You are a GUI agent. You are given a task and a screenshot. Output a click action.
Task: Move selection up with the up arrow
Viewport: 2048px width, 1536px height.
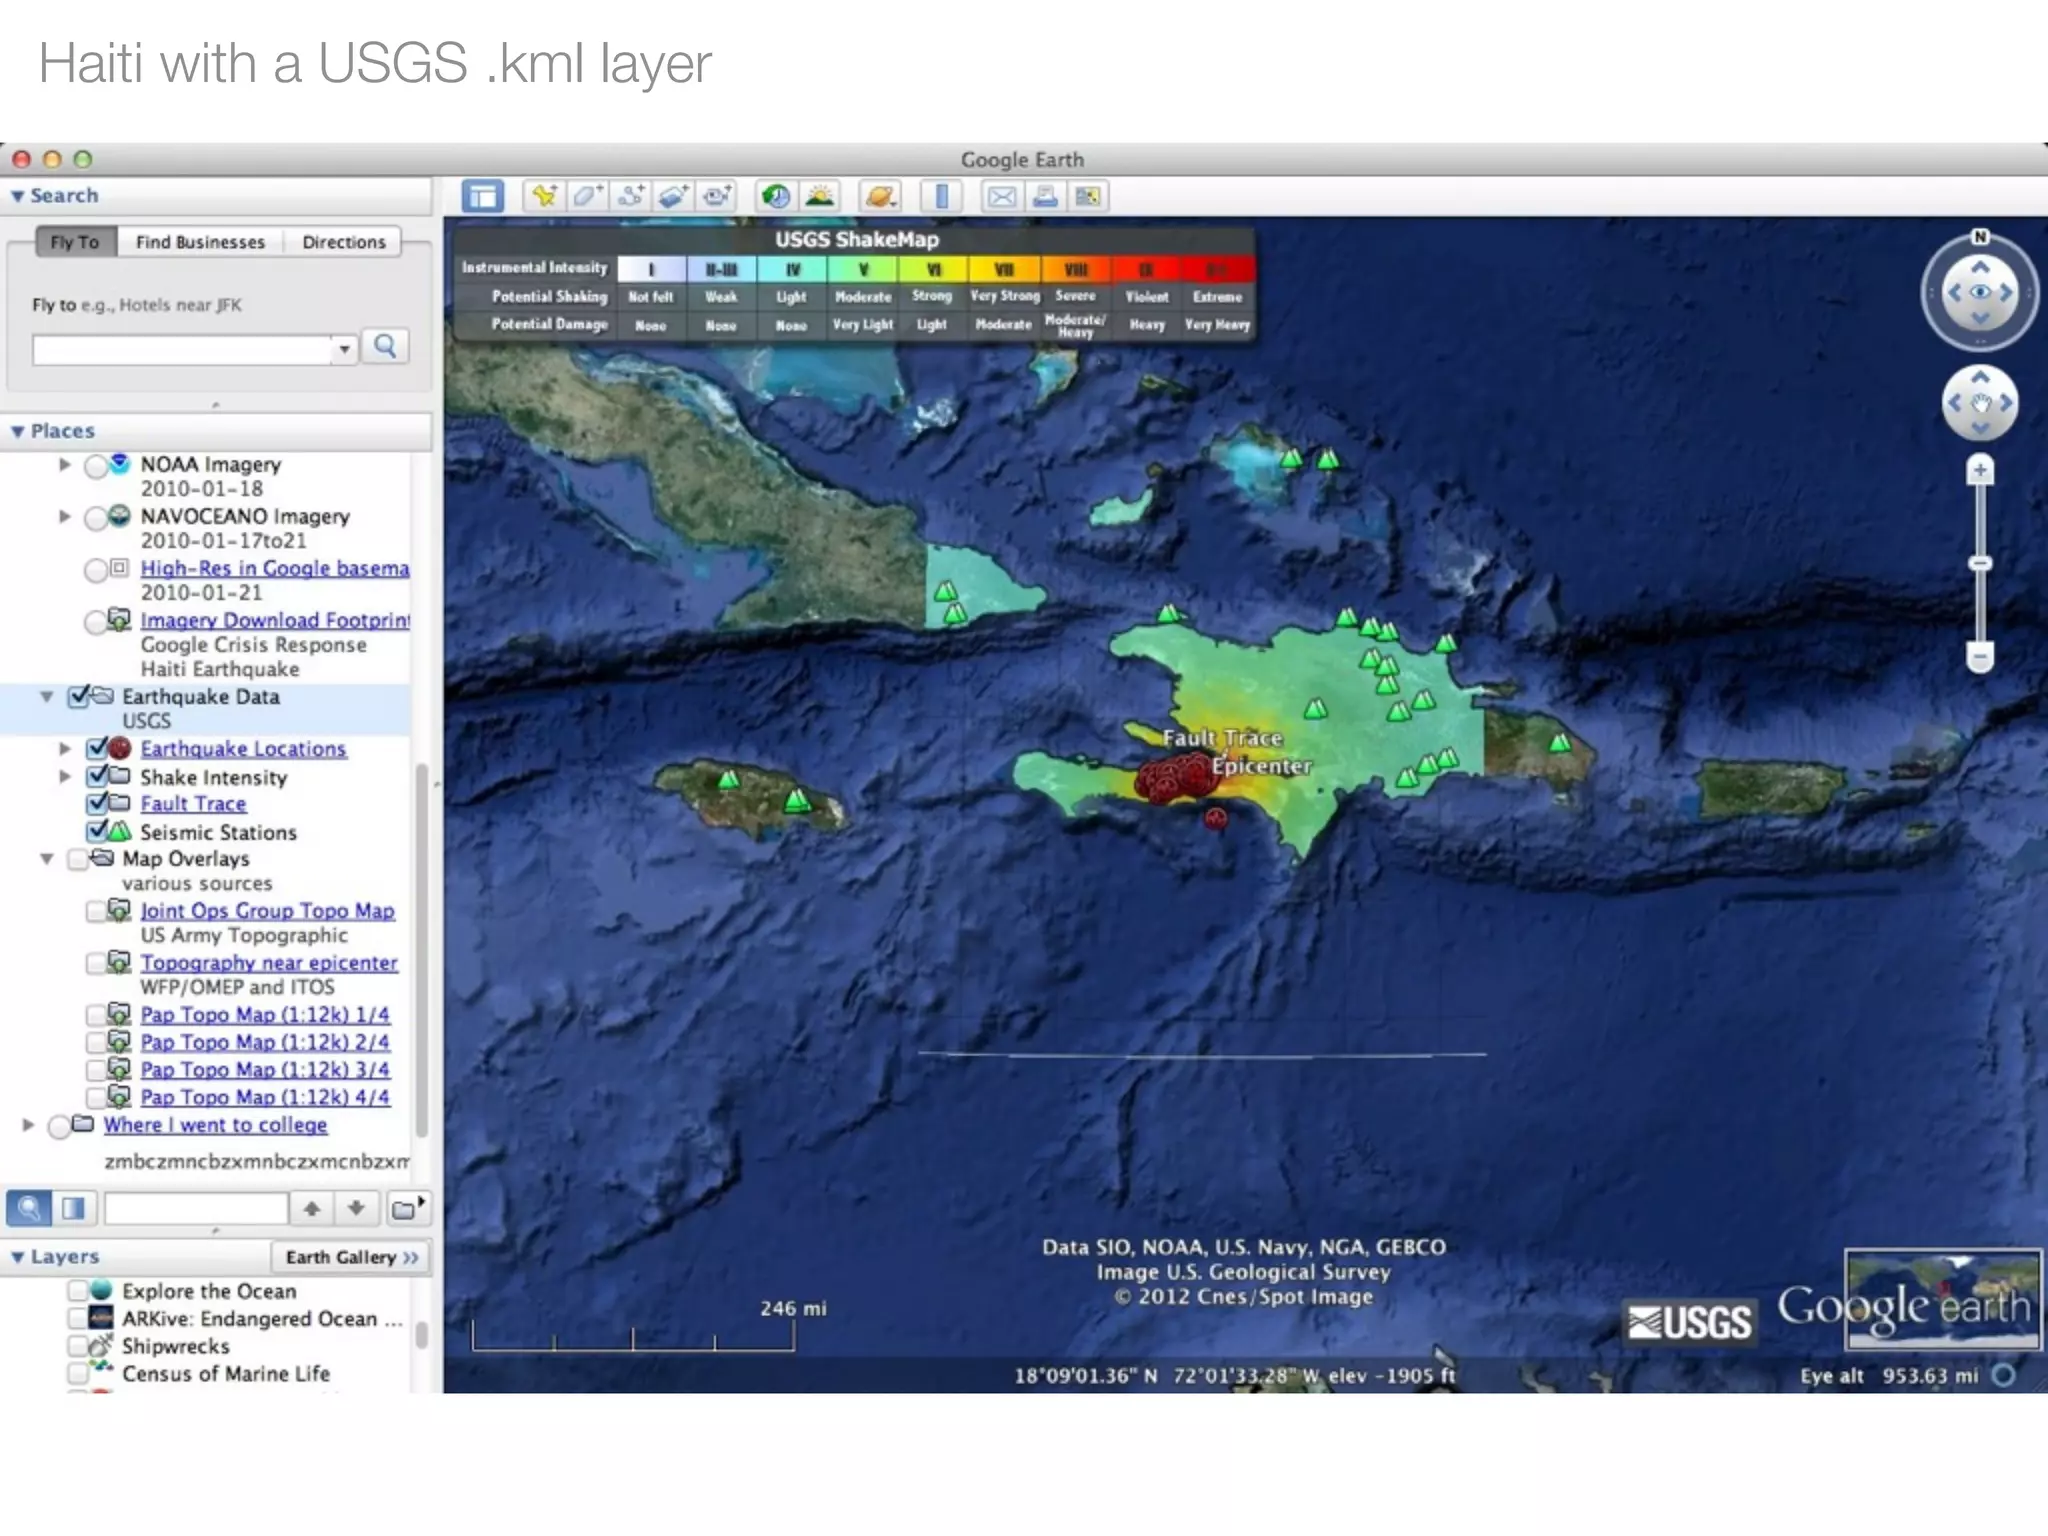coord(312,1208)
